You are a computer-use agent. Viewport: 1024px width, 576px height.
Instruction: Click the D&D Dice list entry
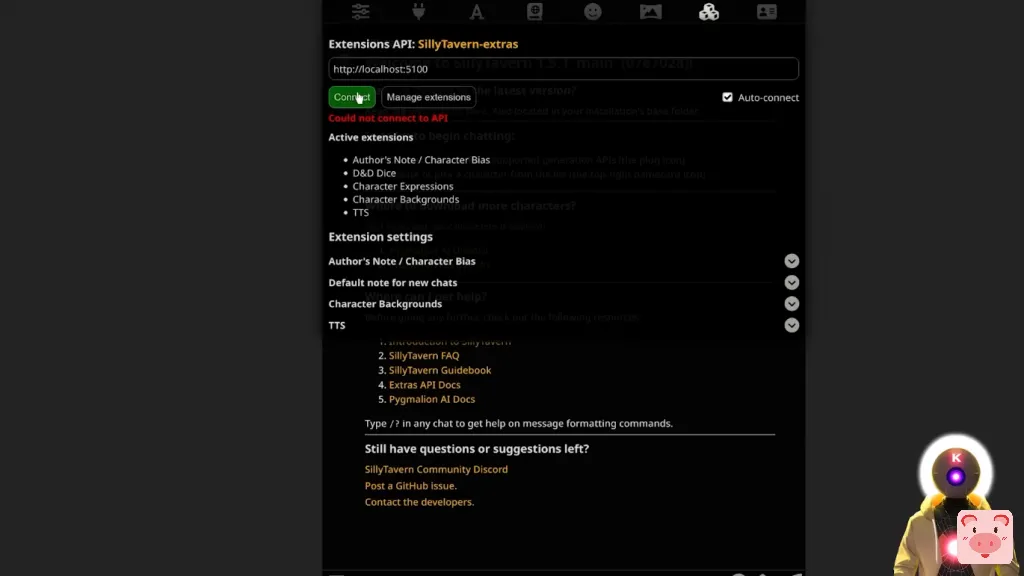pos(374,173)
